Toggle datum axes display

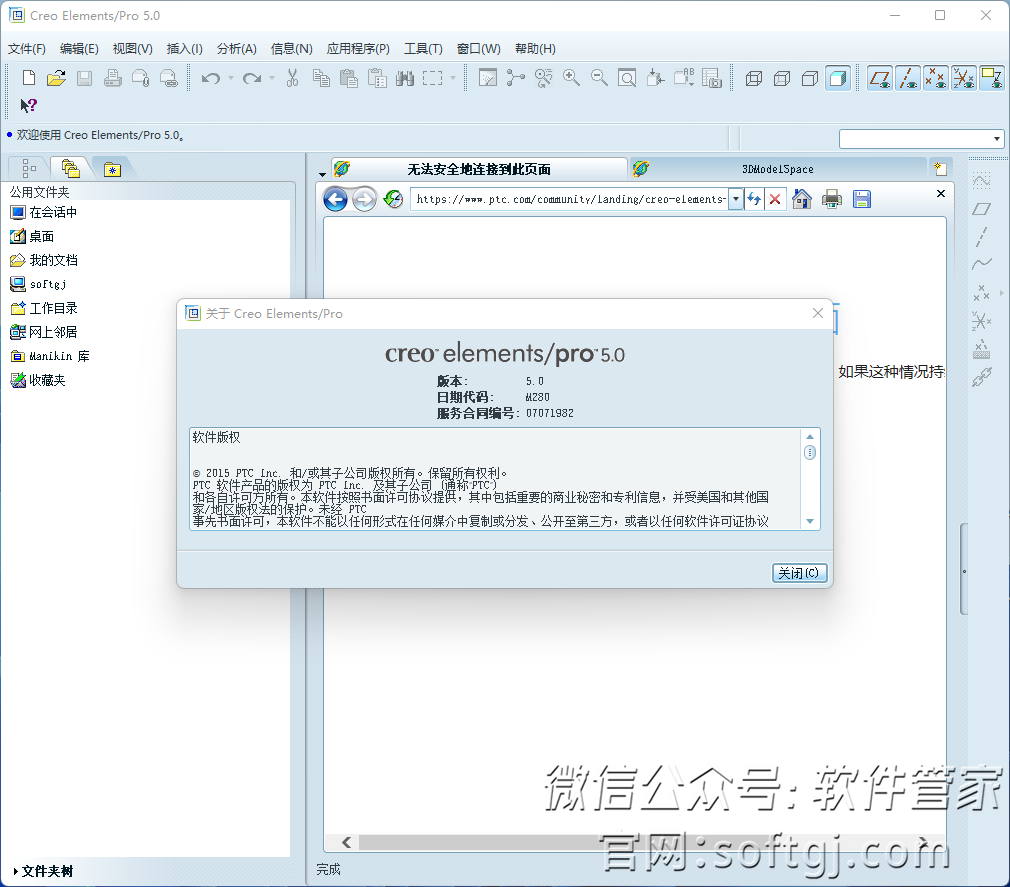908,79
